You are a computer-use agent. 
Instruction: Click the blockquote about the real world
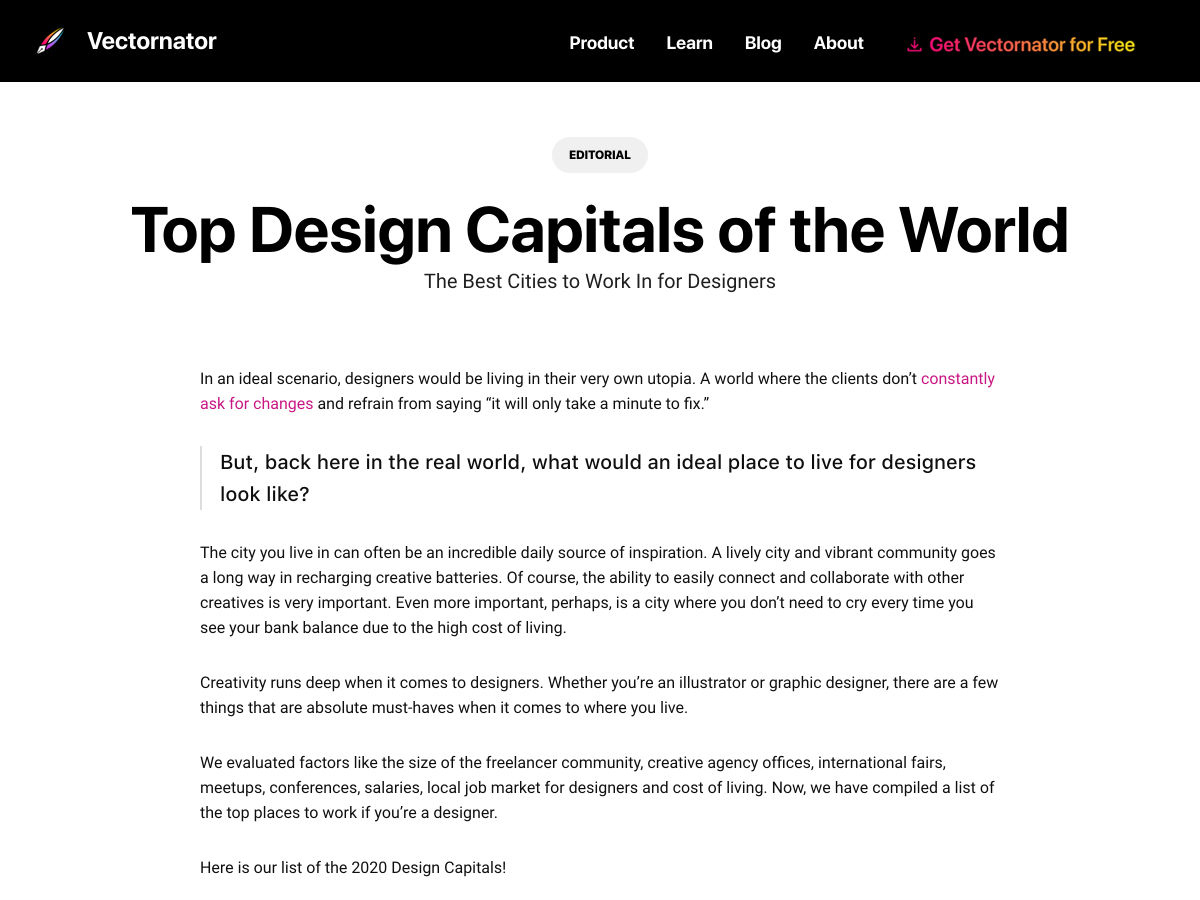coord(597,478)
